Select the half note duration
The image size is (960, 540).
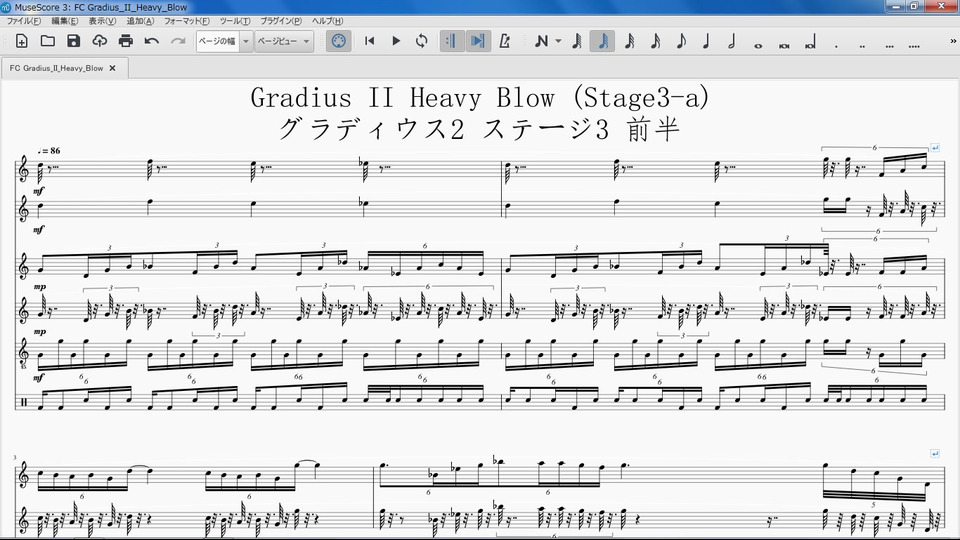[732, 41]
